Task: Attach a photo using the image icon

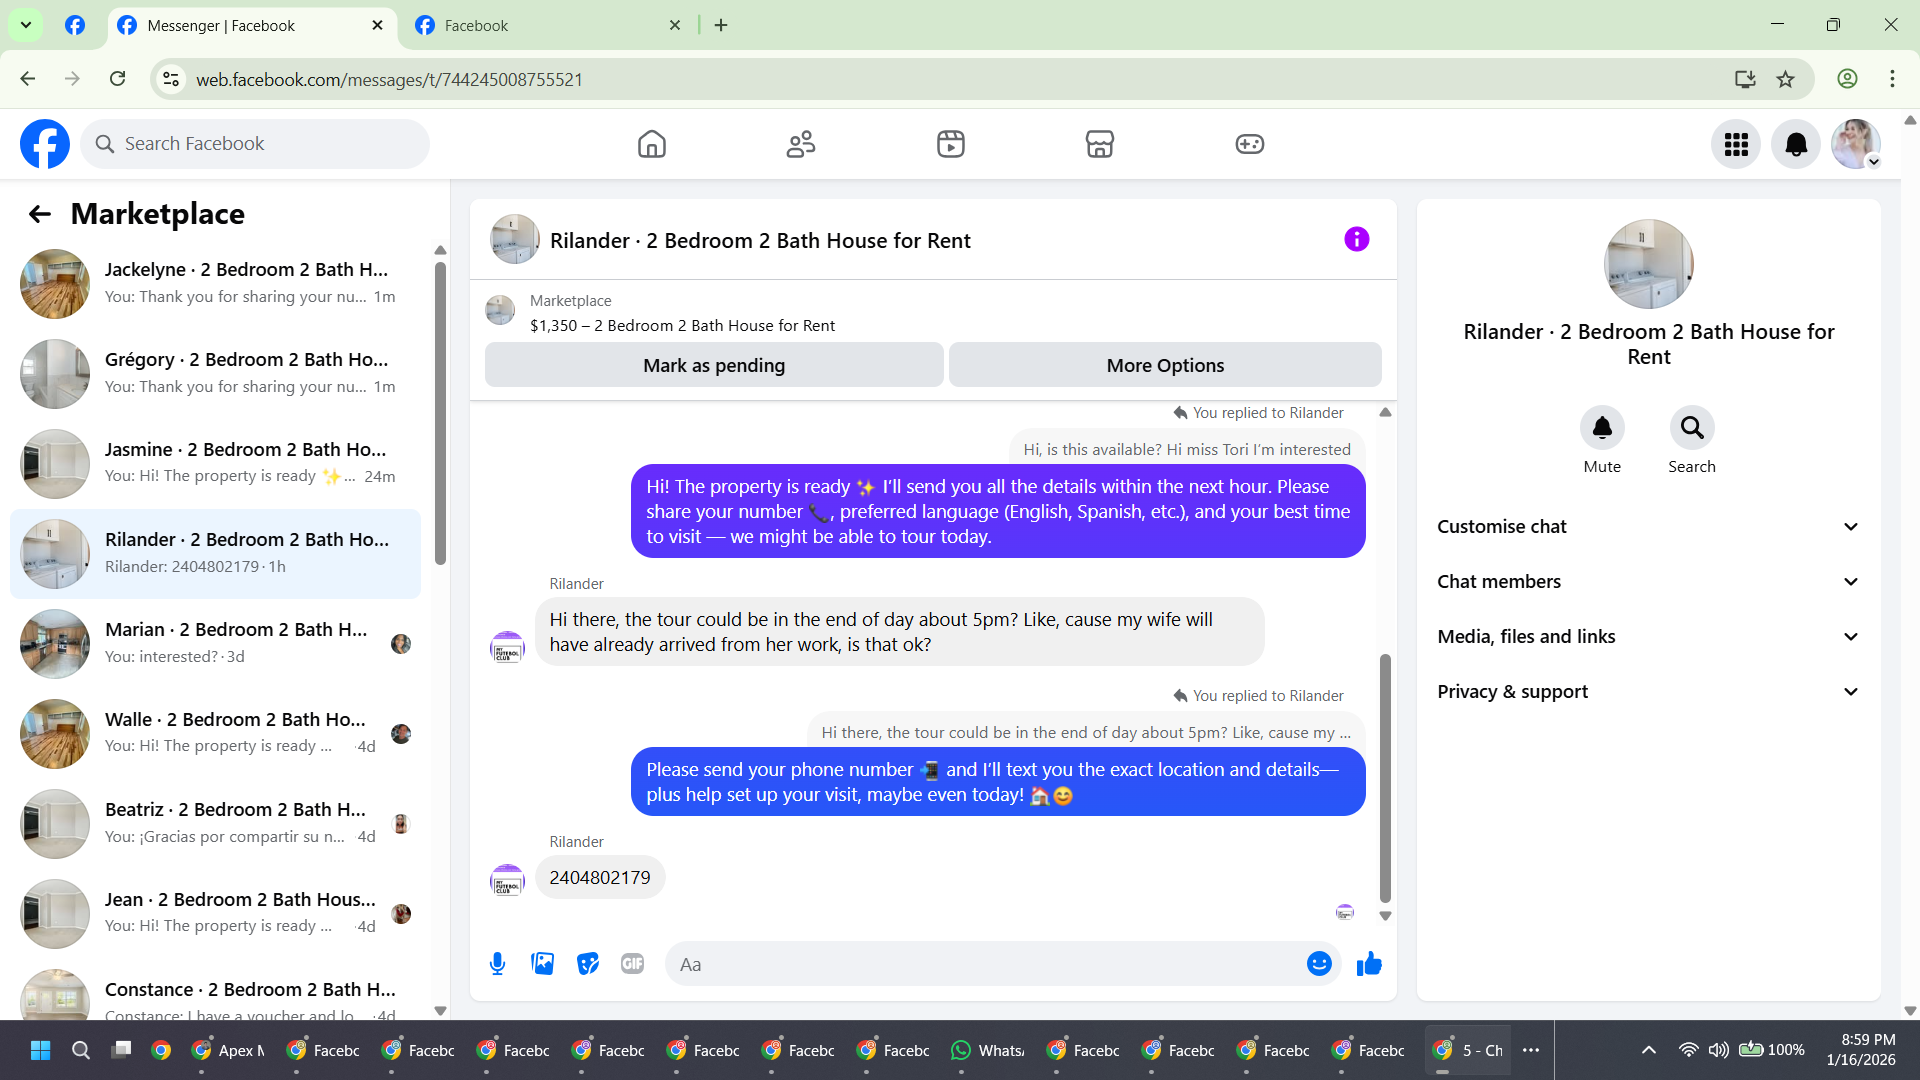Action: pyautogui.click(x=542, y=964)
